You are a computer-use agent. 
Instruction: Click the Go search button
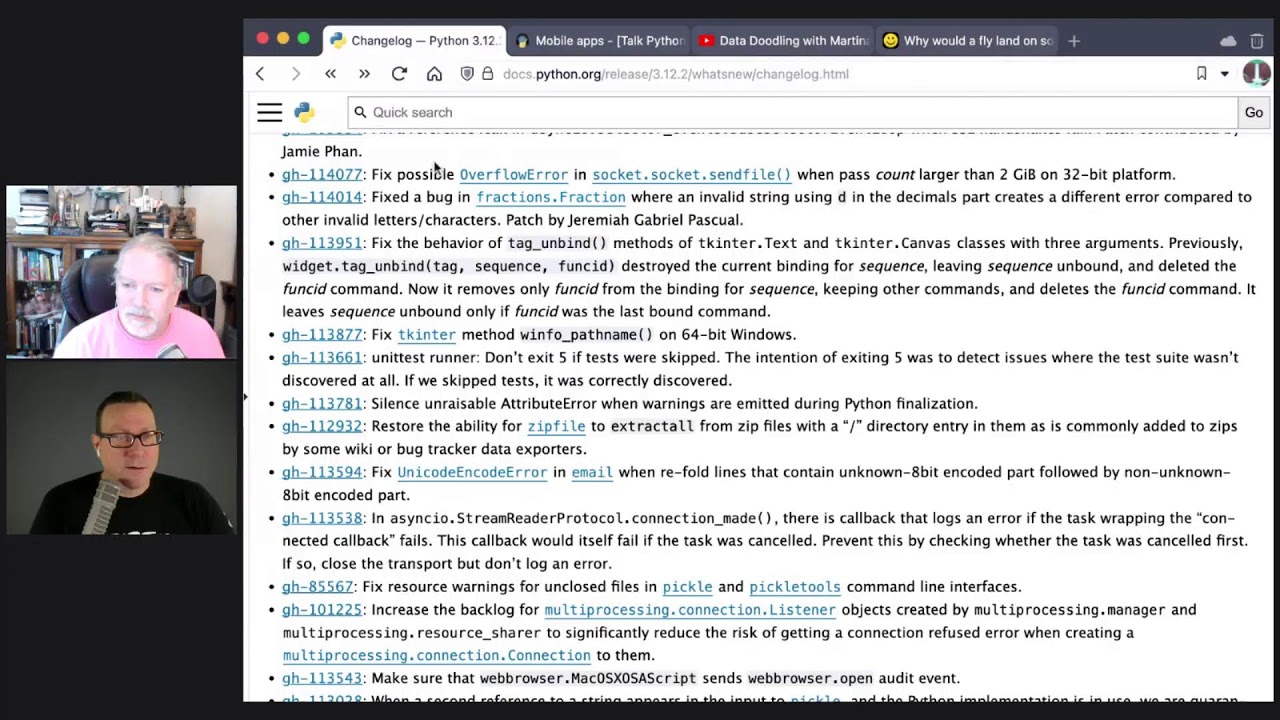(1254, 112)
